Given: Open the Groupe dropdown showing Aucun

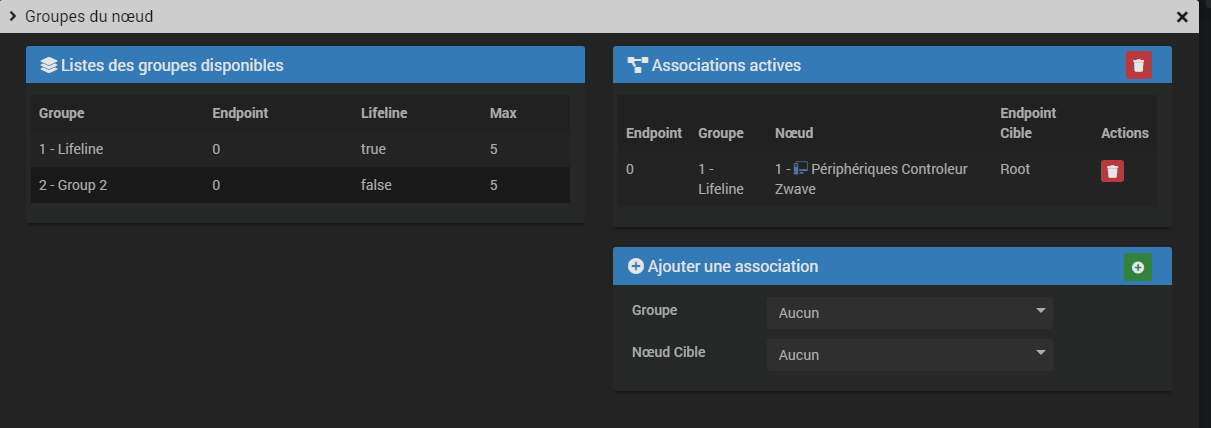Looking at the screenshot, I should (x=910, y=313).
